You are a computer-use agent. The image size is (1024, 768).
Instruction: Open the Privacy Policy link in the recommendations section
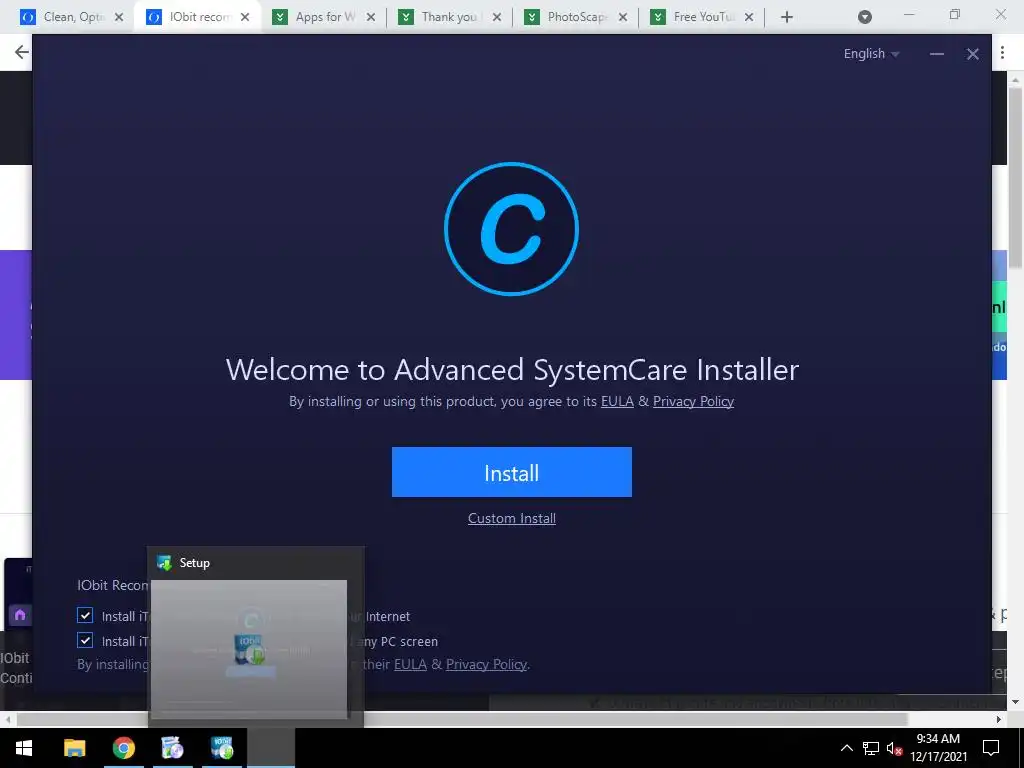[487, 664]
